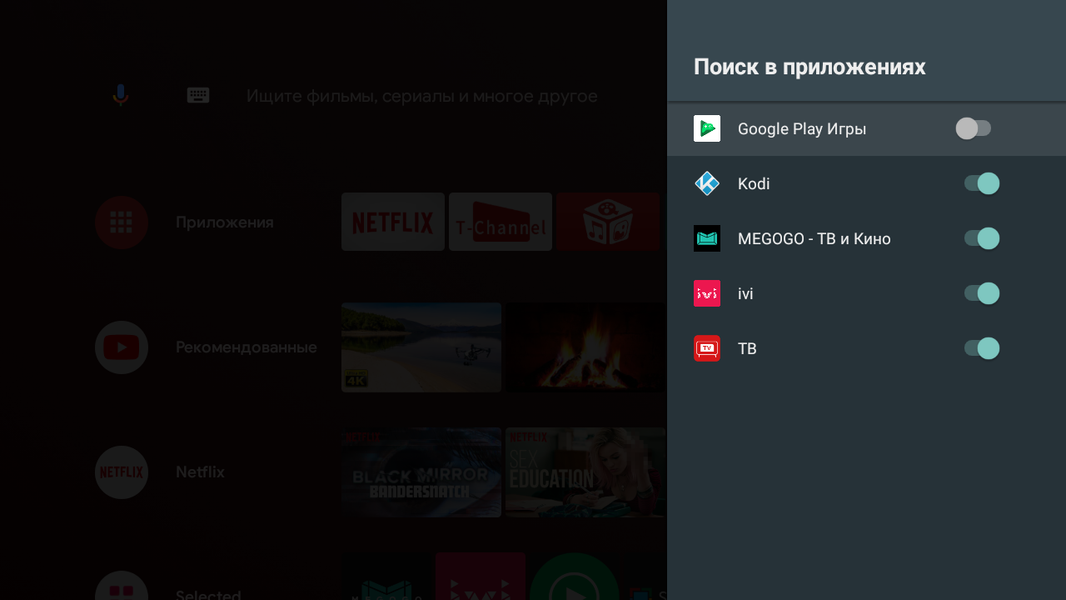This screenshot has width=1066, height=600.
Task: Launch the T-Channel app tile
Action: (500, 222)
